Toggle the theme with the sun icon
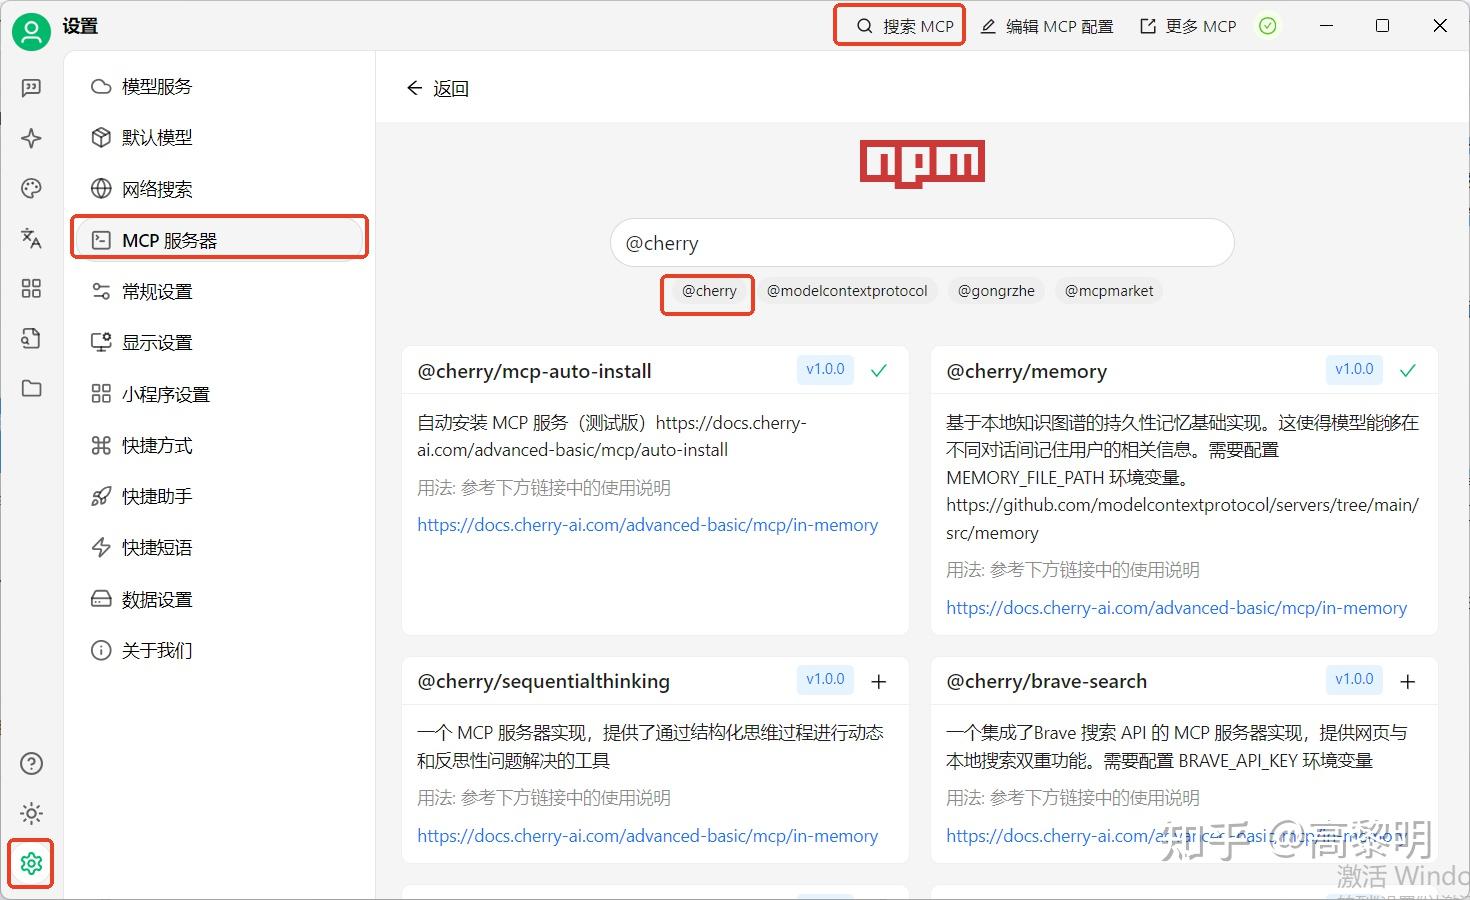 click(31, 813)
